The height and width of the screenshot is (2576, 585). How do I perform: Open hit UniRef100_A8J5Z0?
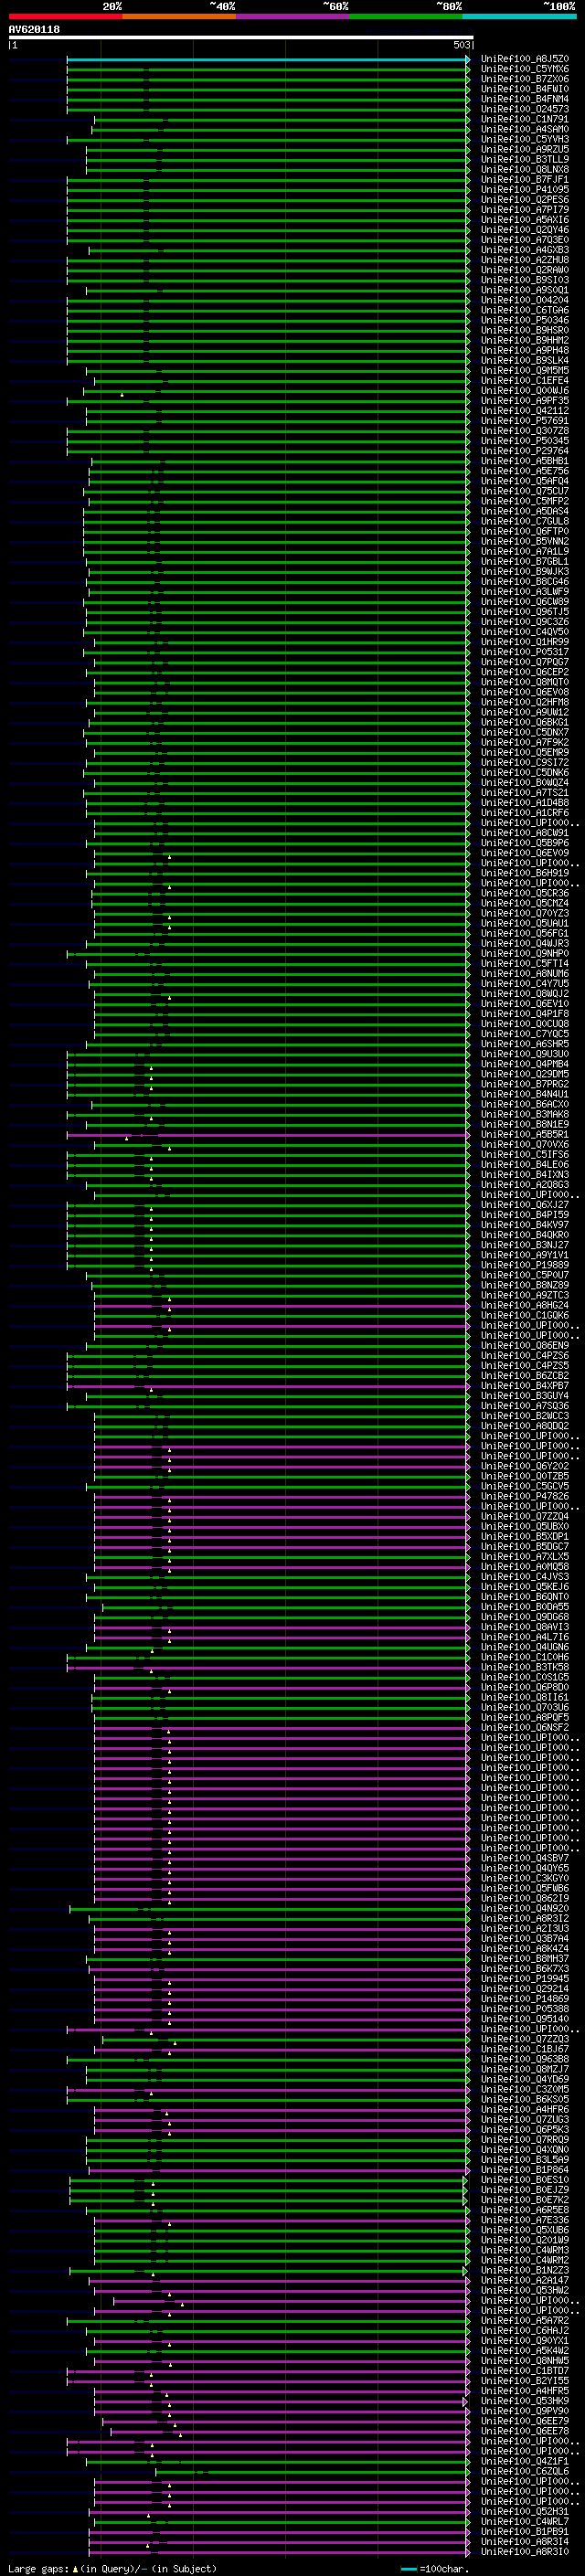pyautogui.click(x=524, y=59)
